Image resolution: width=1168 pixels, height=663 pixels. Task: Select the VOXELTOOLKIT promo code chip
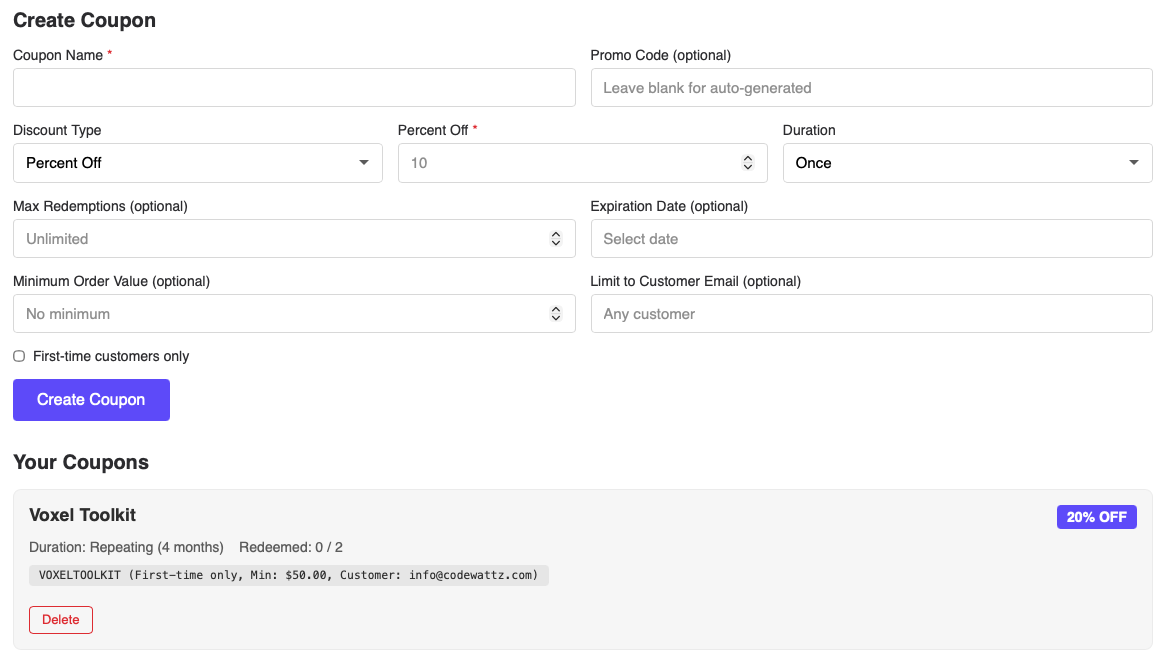(x=288, y=575)
